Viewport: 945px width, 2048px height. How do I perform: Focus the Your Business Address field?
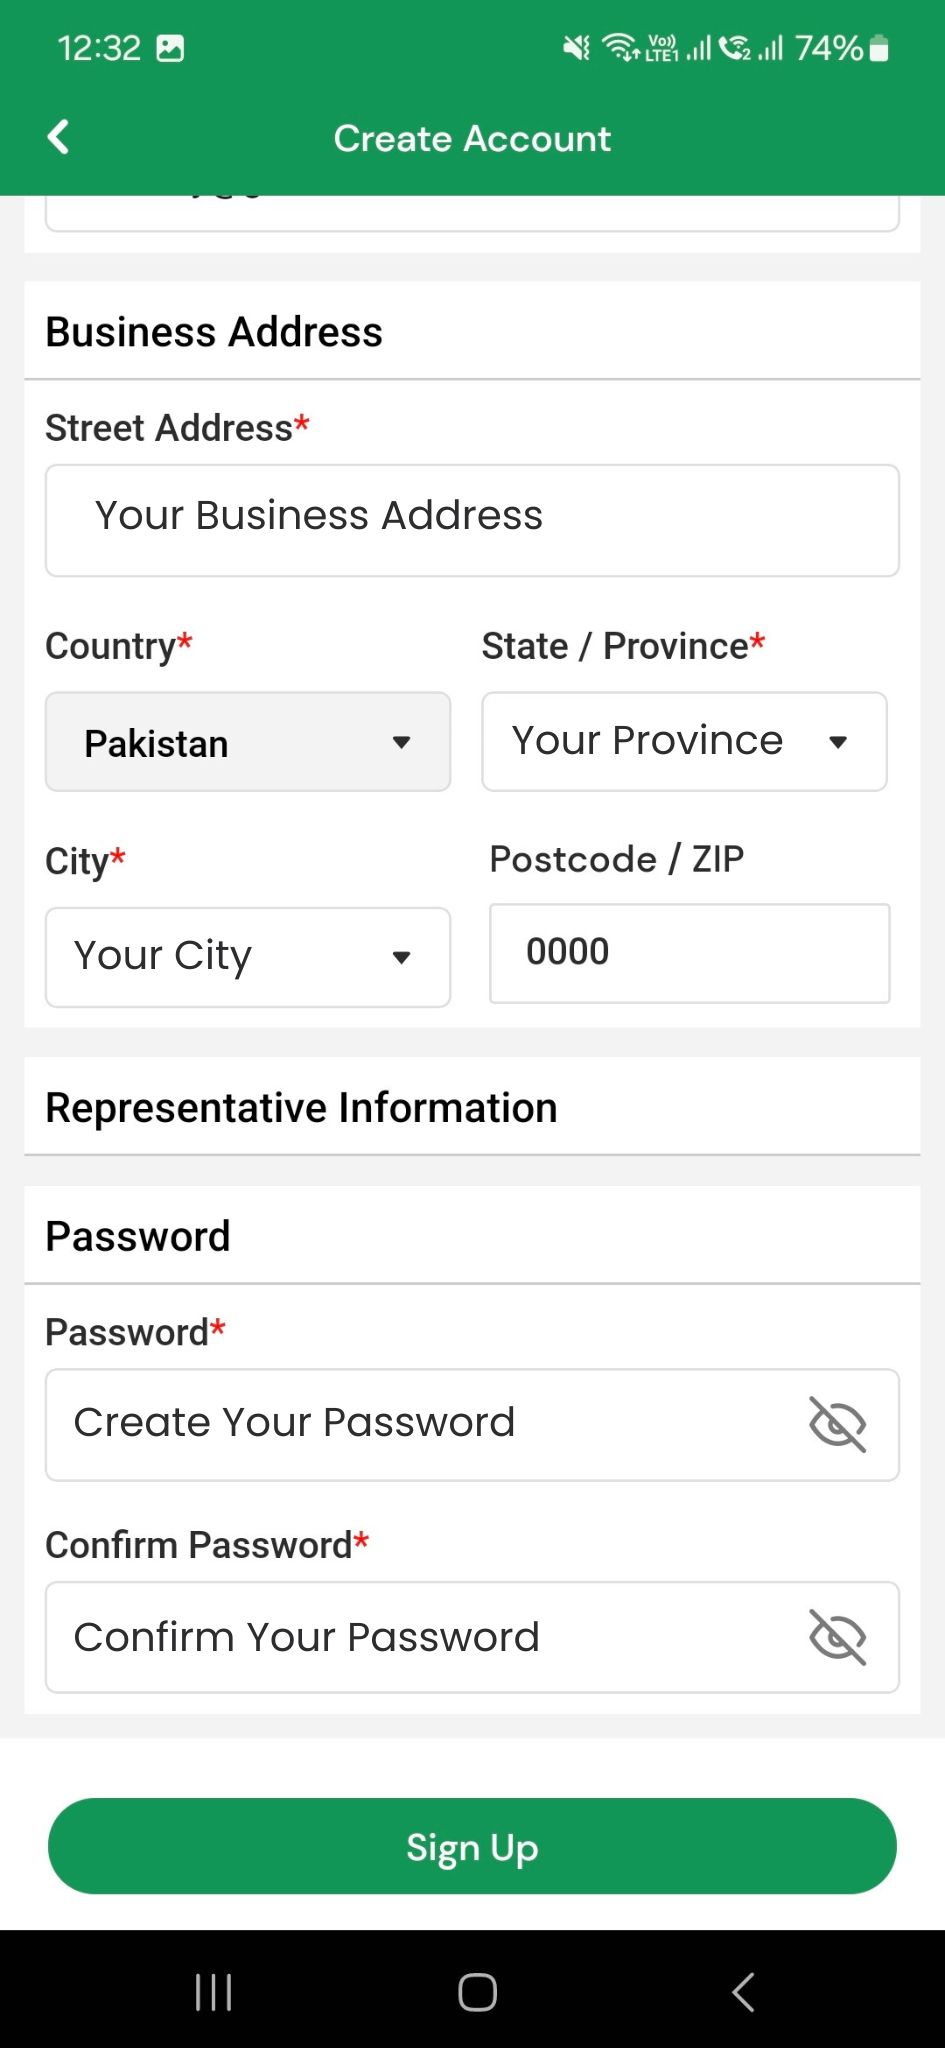[x=472, y=520]
